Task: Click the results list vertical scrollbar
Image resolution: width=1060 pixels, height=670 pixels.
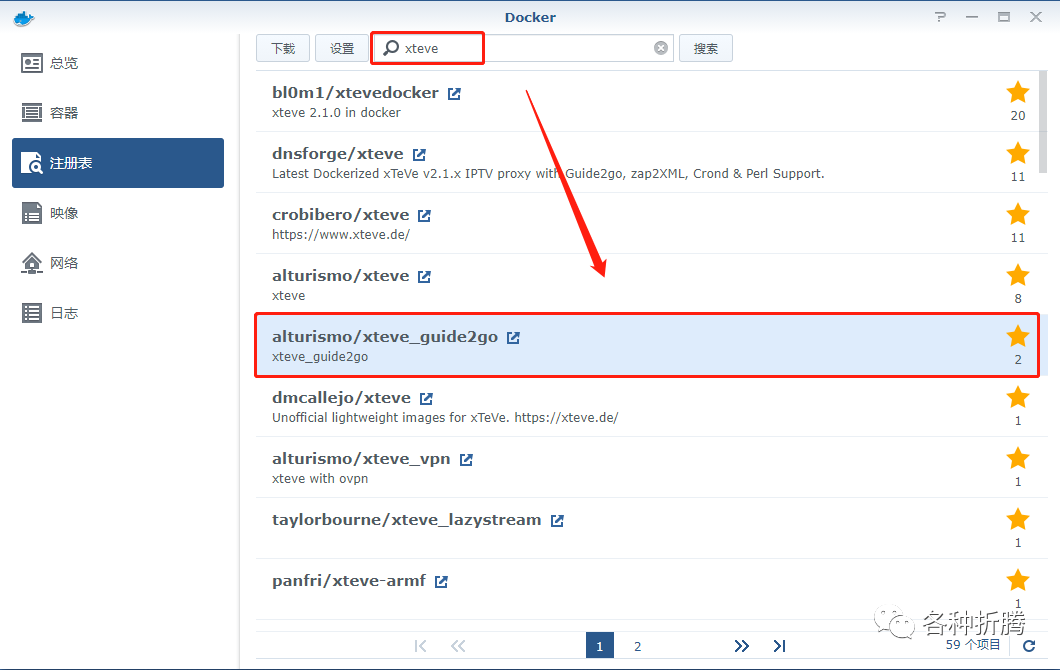Action: point(1042,122)
